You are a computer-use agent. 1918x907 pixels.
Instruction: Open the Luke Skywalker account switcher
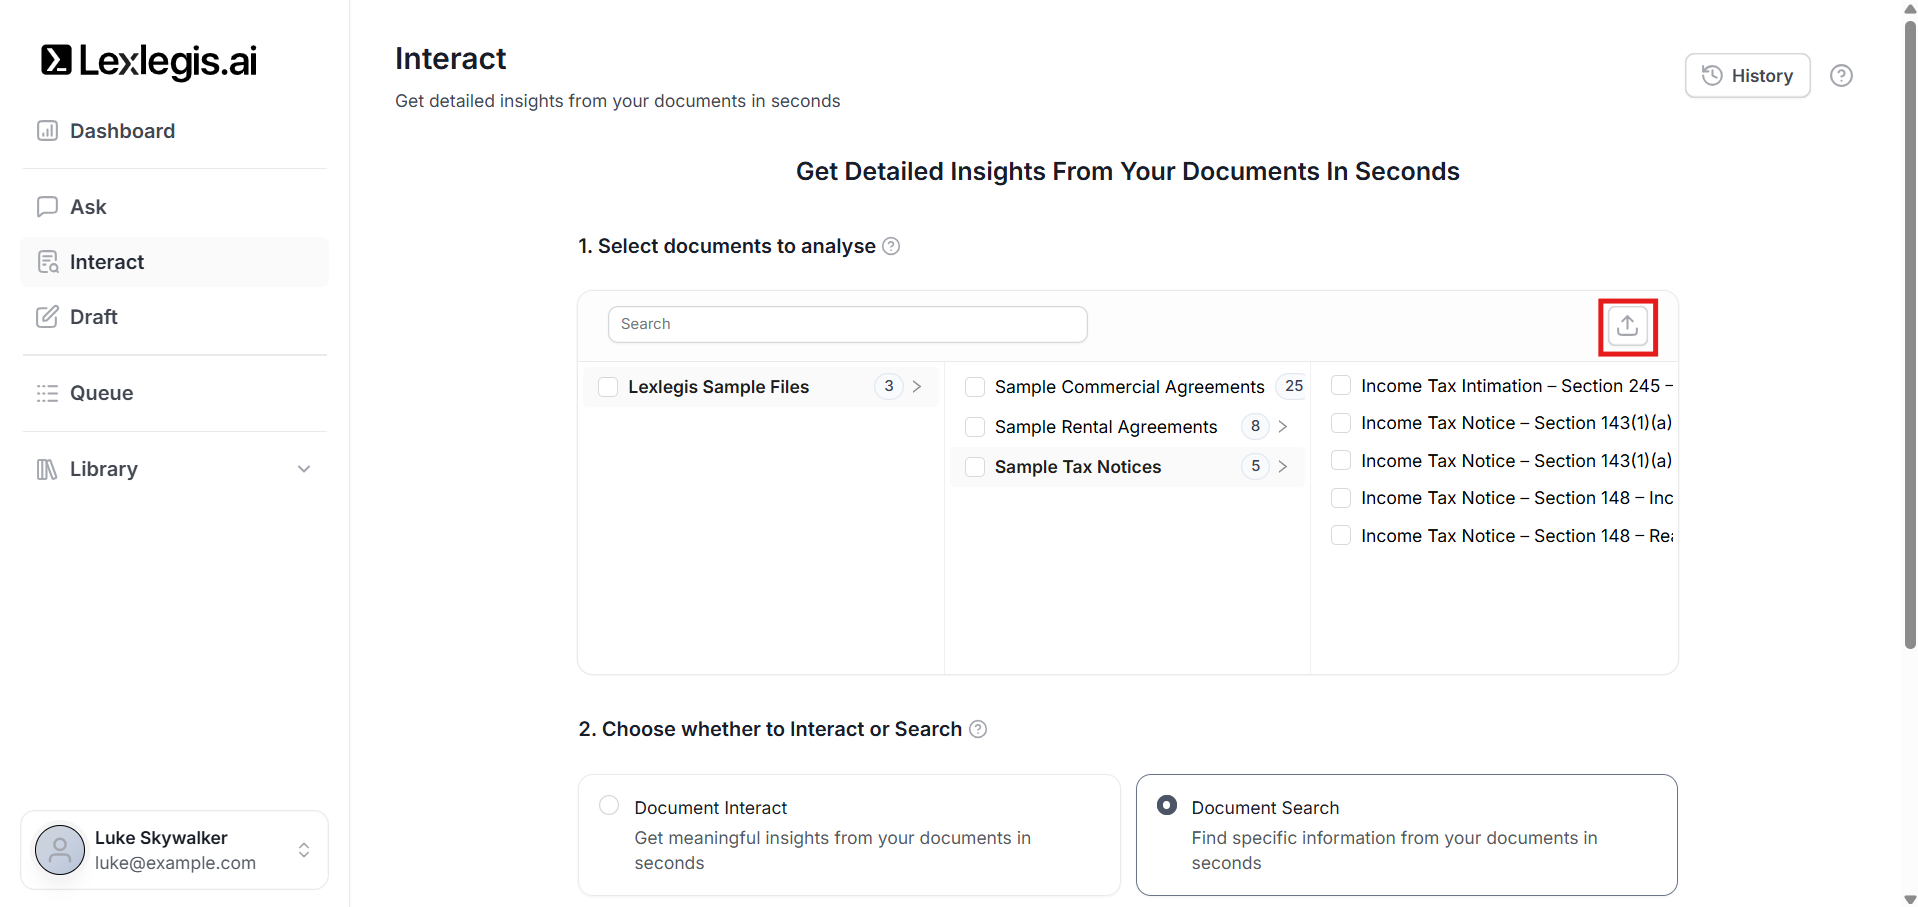click(x=304, y=850)
